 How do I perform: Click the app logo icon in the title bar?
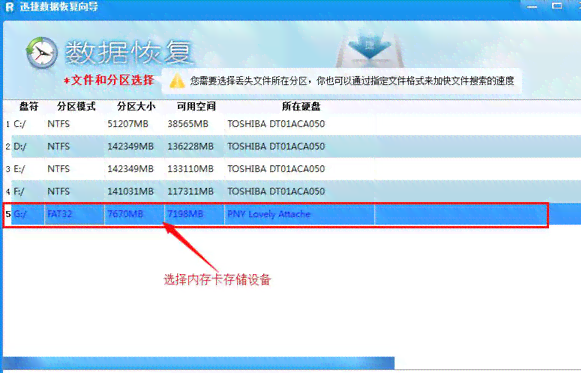pos(10,7)
